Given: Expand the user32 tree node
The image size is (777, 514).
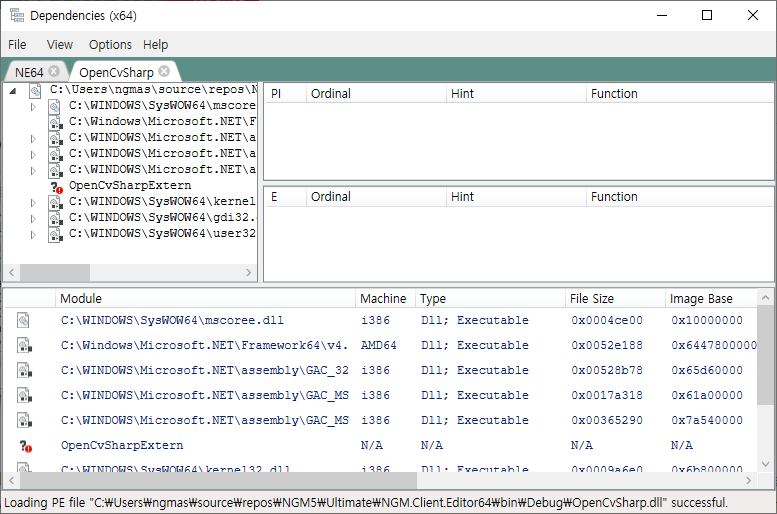Looking at the screenshot, I should [x=33, y=234].
